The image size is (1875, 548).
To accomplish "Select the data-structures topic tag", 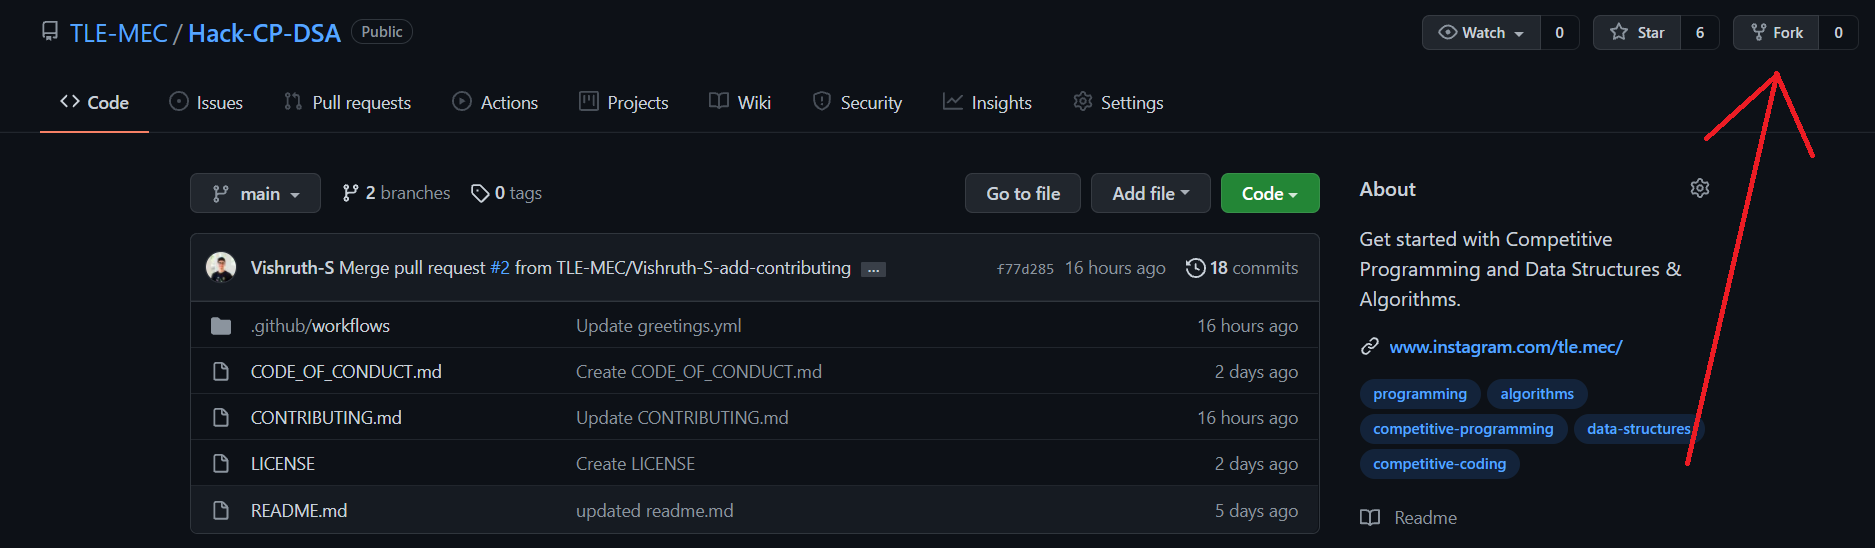I will (1639, 429).
